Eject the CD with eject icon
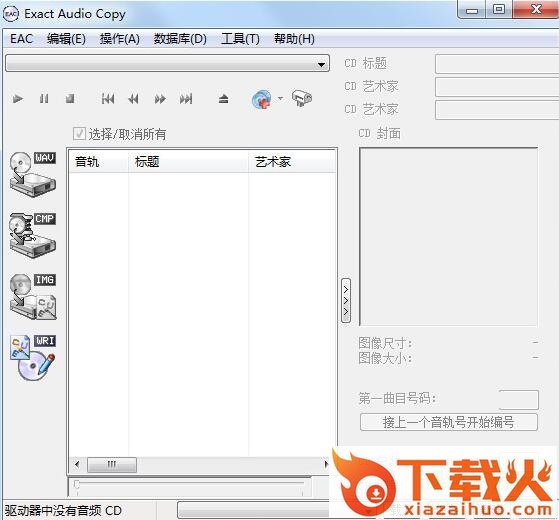 (224, 98)
